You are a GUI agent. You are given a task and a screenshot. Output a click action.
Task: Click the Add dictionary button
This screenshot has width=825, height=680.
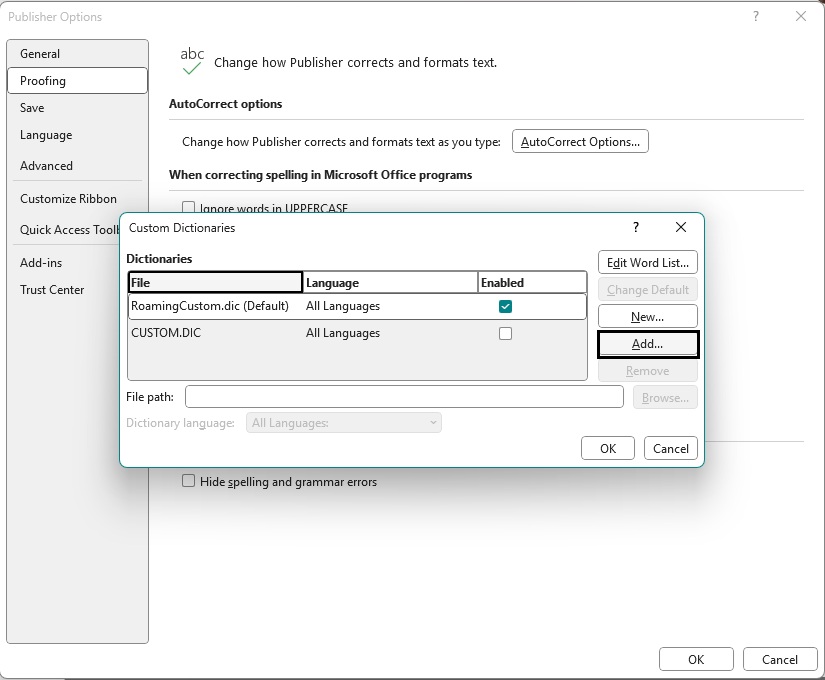point(647,344)
